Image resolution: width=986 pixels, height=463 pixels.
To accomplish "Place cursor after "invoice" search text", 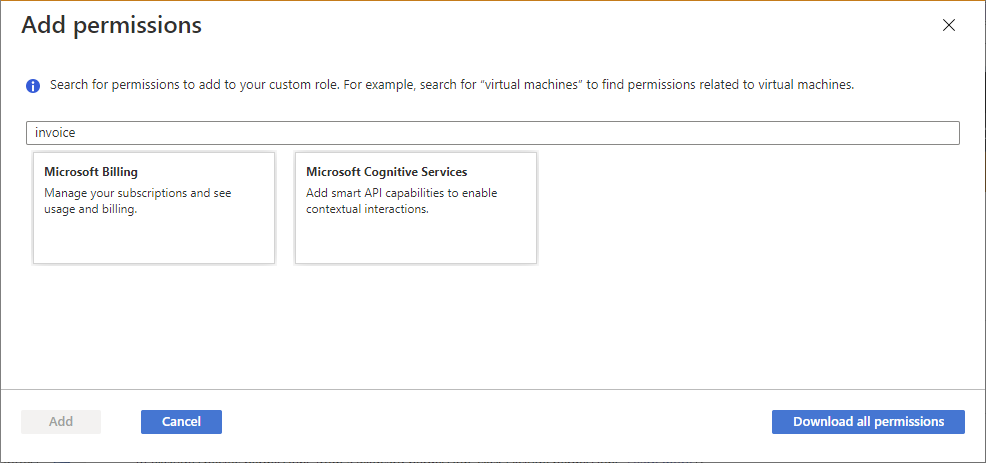I will point(77,133).
